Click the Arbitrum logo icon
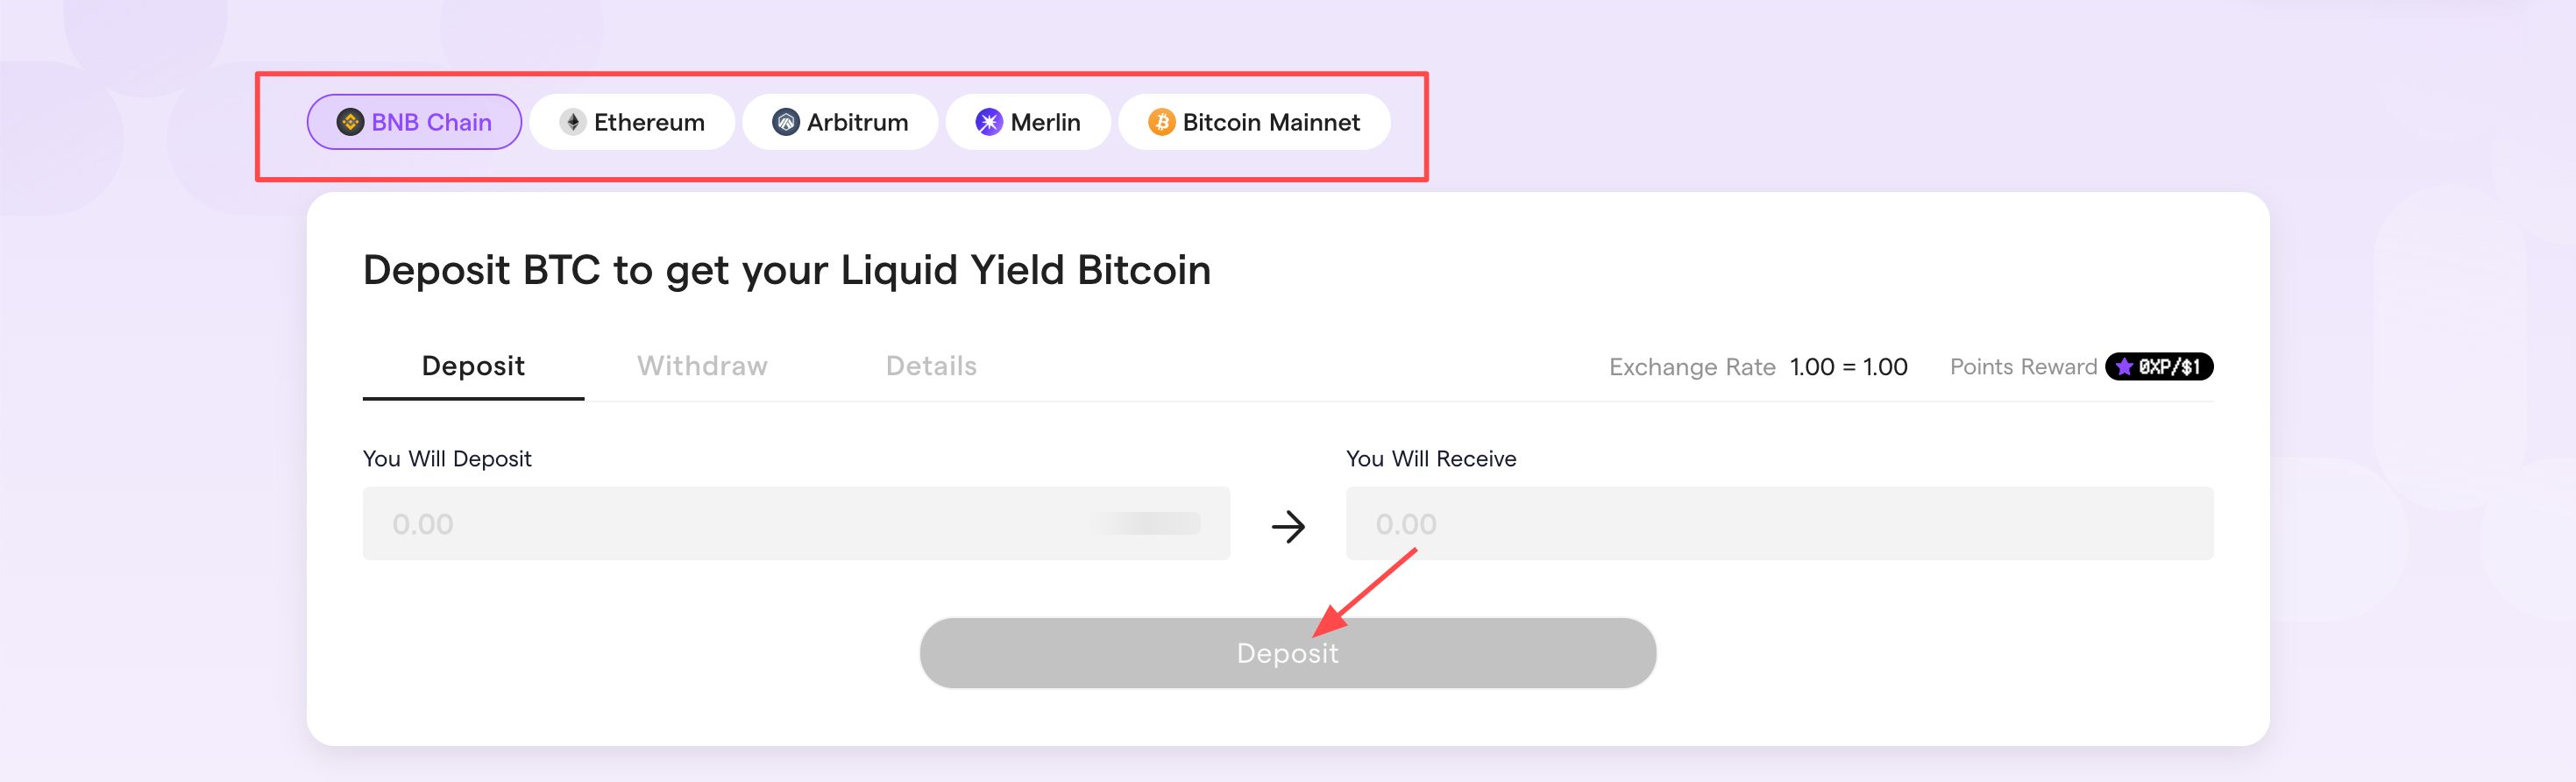This screenshot has height=782, width=2576. click(786, 122)
